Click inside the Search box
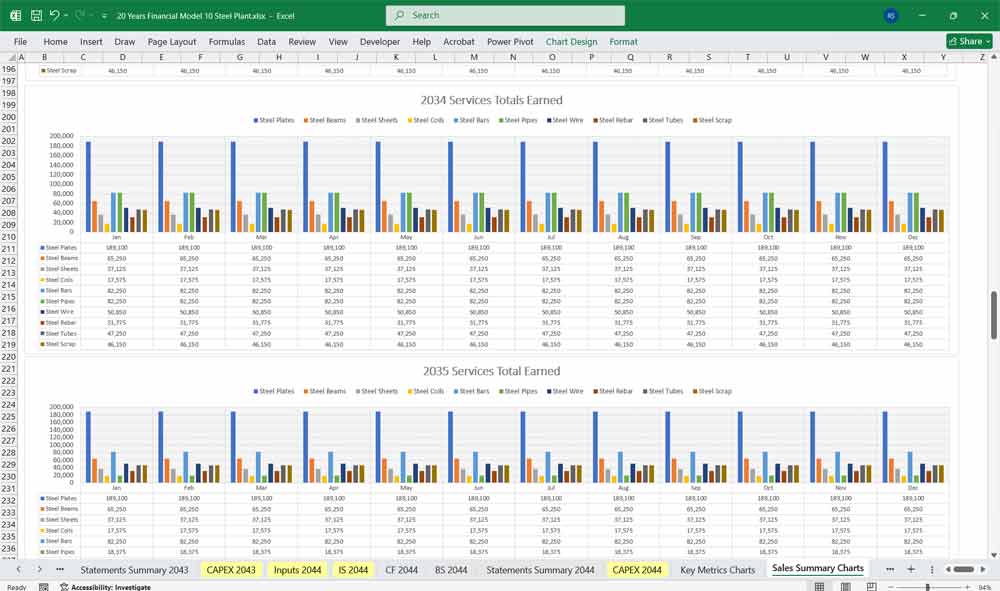Image resolution: width=1000 pixels, height=591 pixels. pos(504,15)
